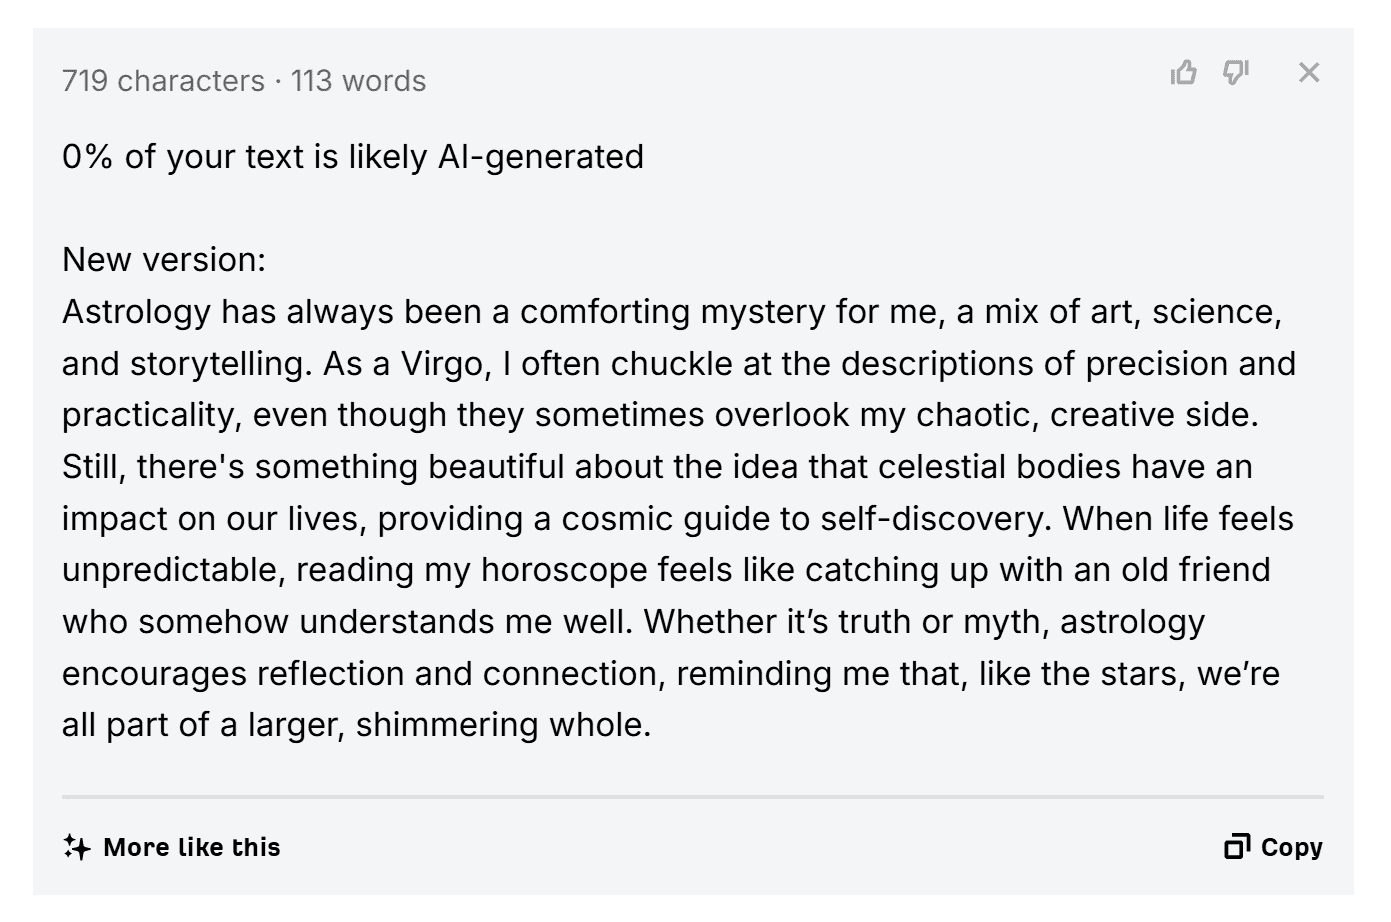
Task: Click the 719 characters count
Action: pos(163,81)
